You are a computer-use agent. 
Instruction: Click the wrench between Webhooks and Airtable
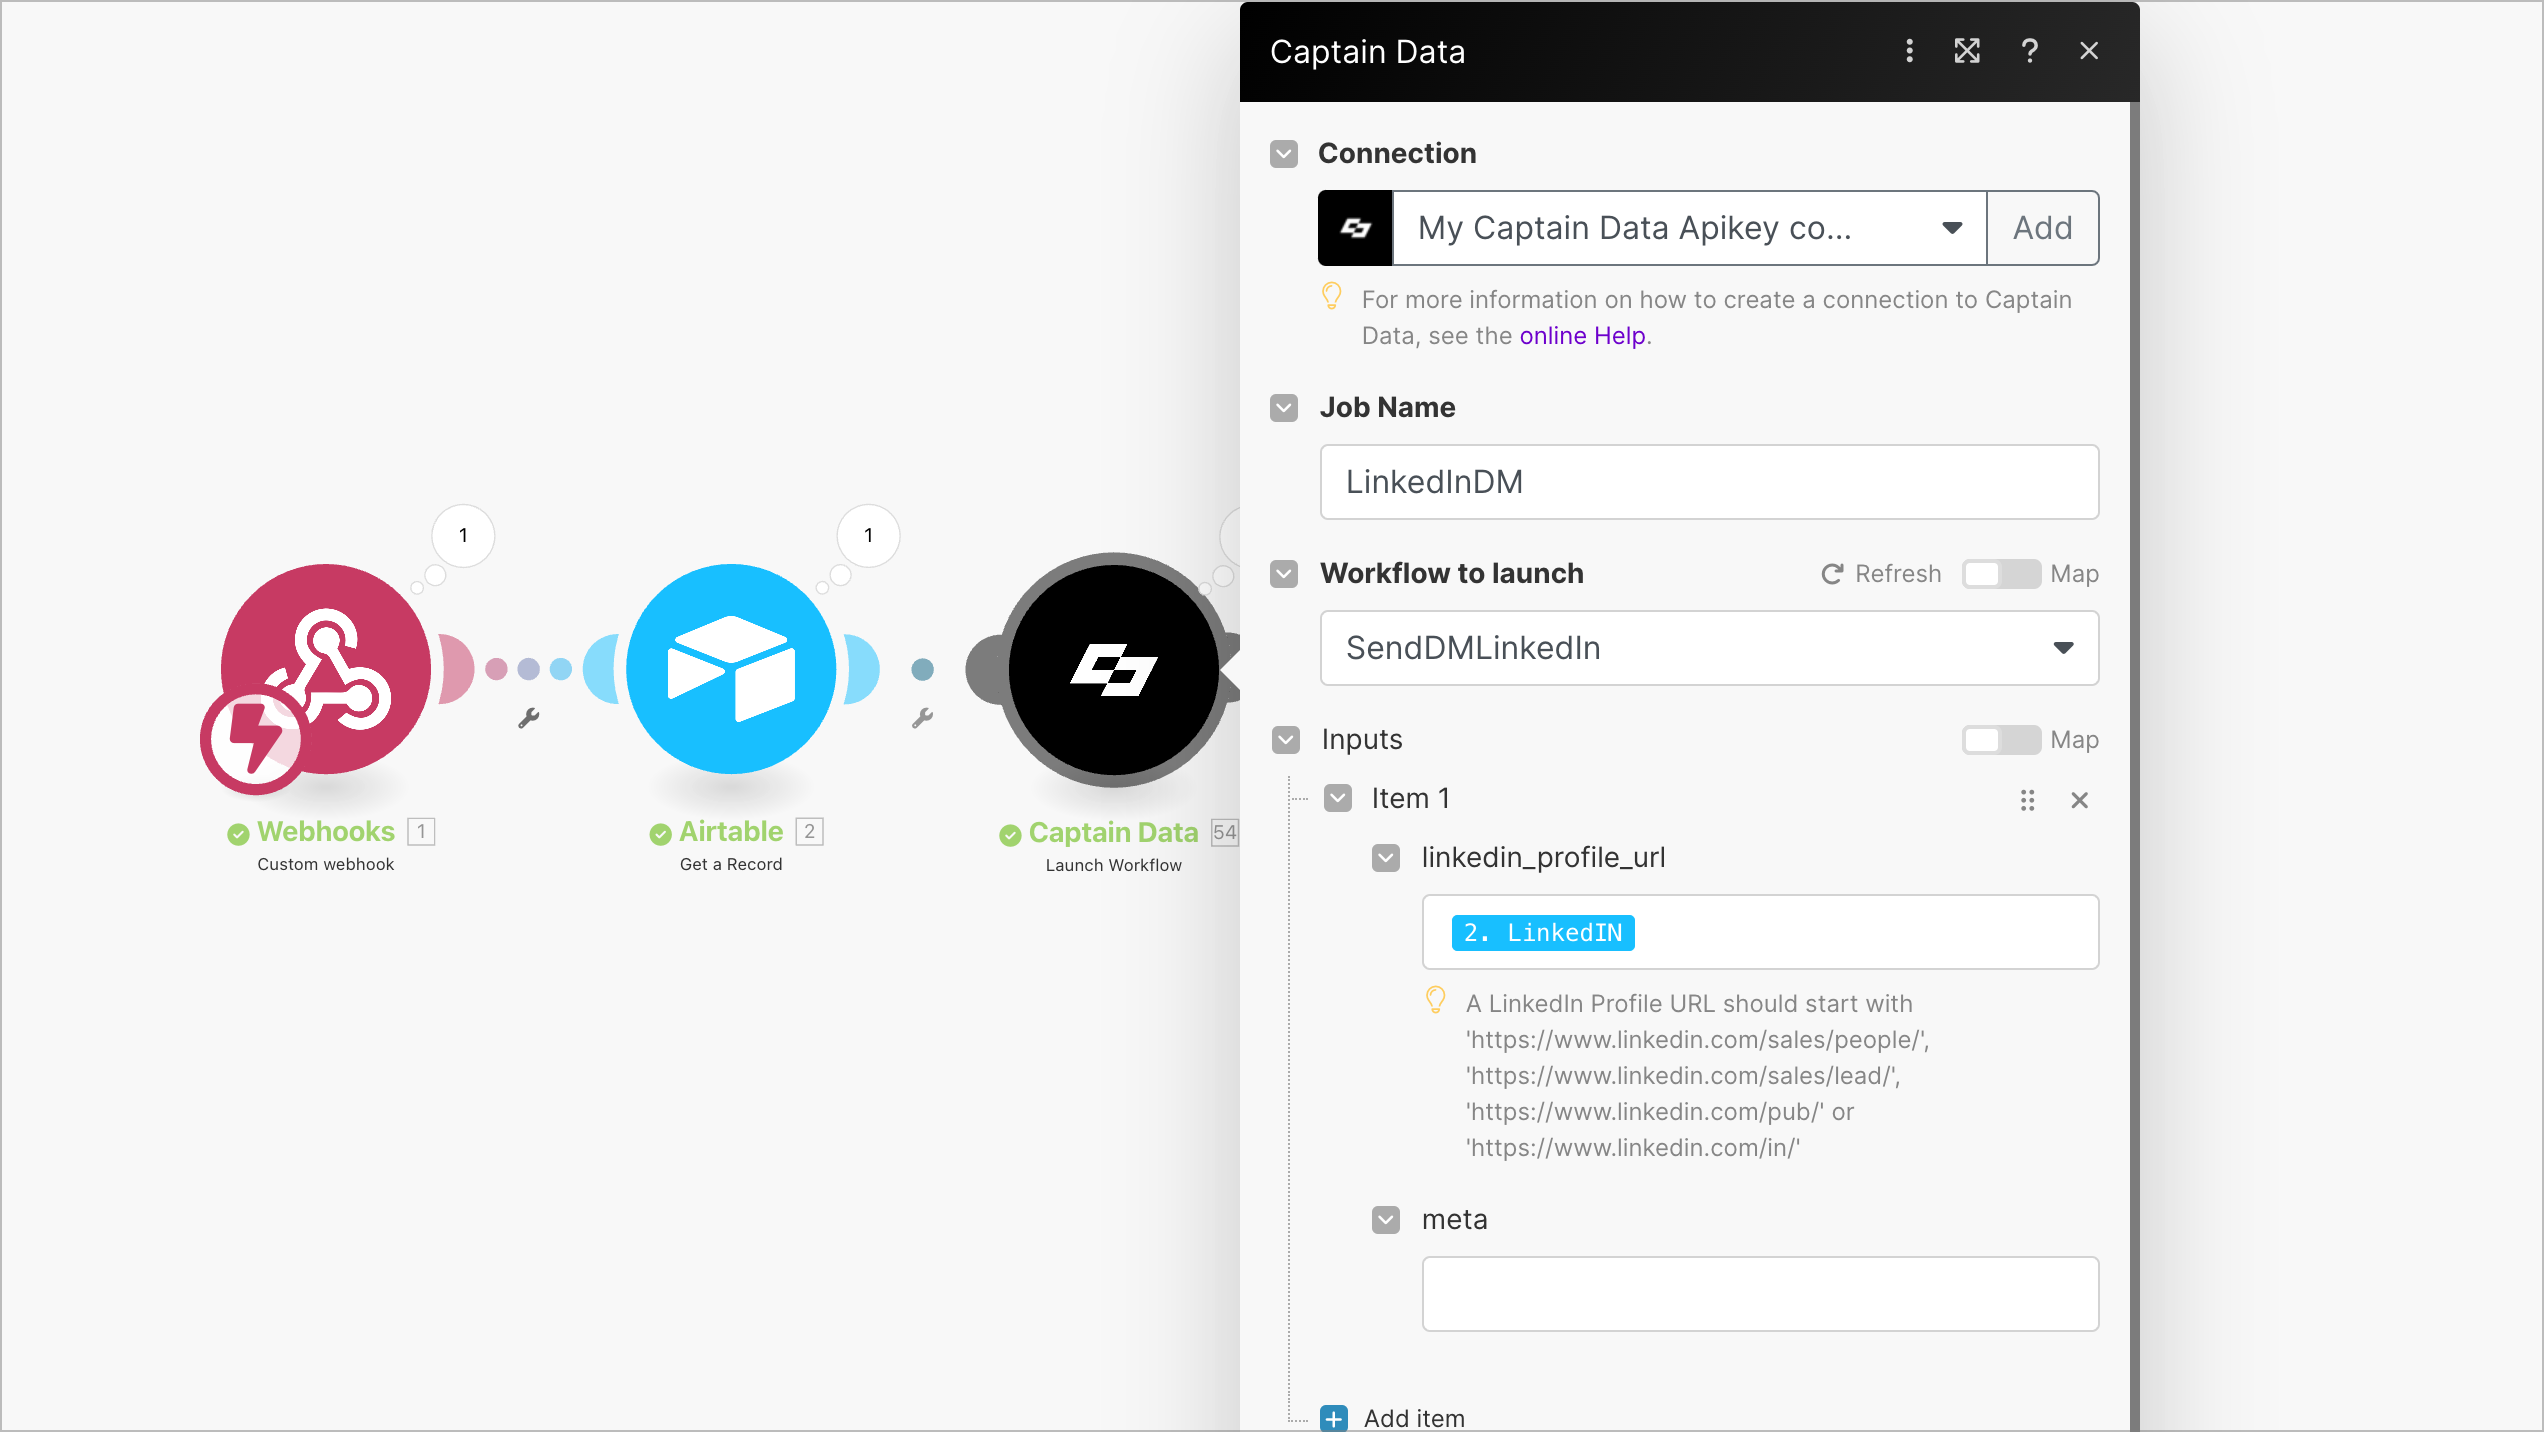529,718
